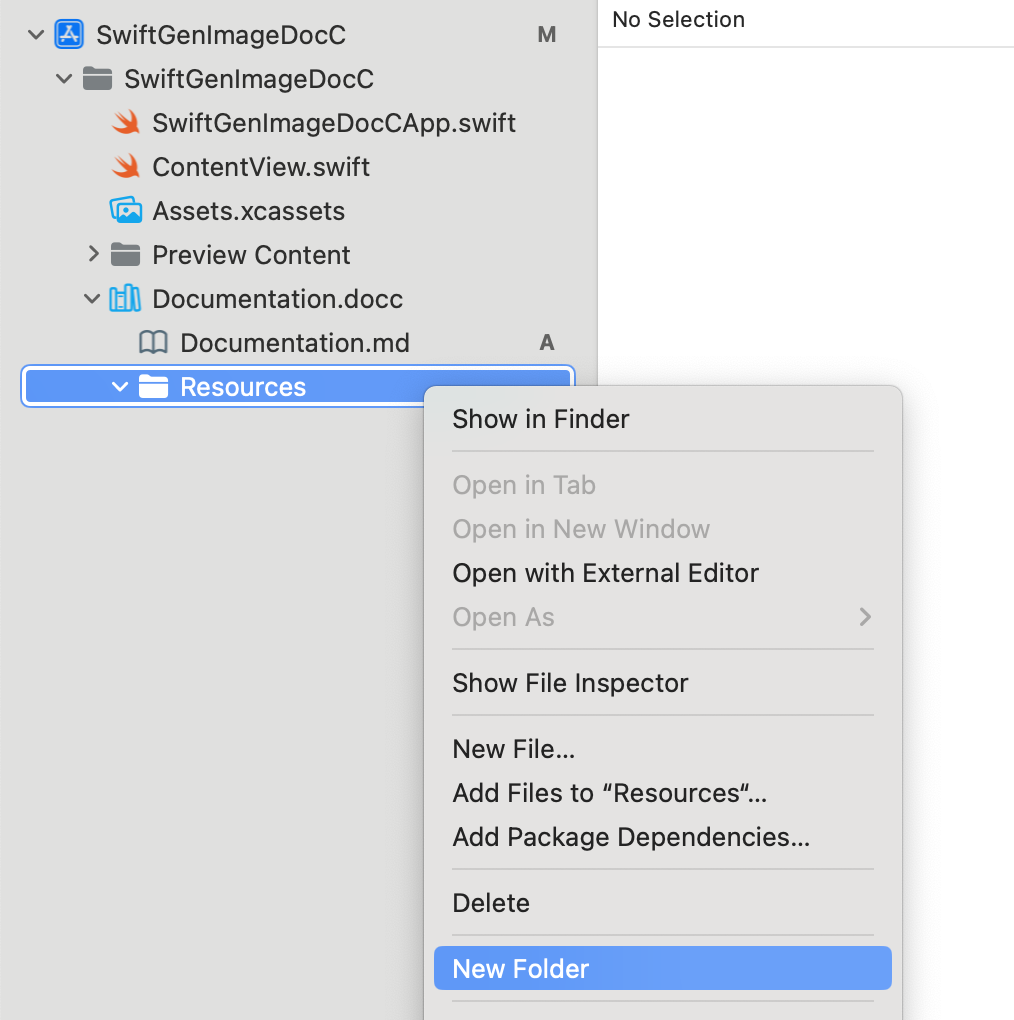1014x1020 pixels.
Task: Click the Resources folder icon
Action: (153, 387)
